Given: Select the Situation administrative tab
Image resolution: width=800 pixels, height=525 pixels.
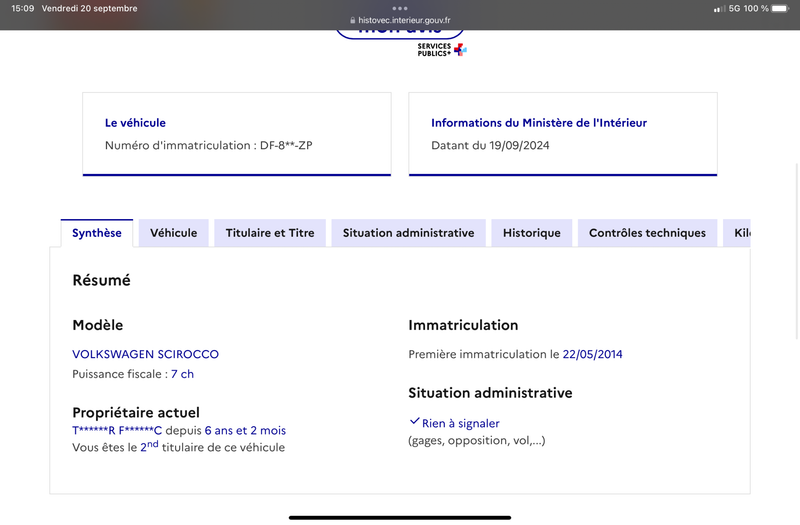Looking at the screenshot, I should [408, 233].
